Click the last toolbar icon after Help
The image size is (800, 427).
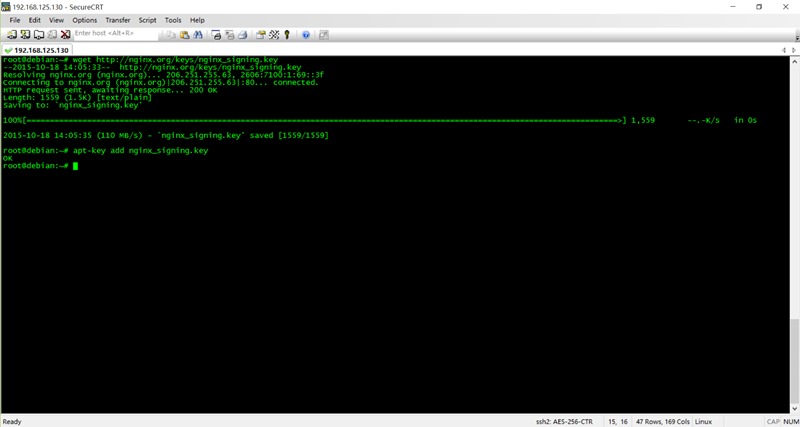point(323,35)
